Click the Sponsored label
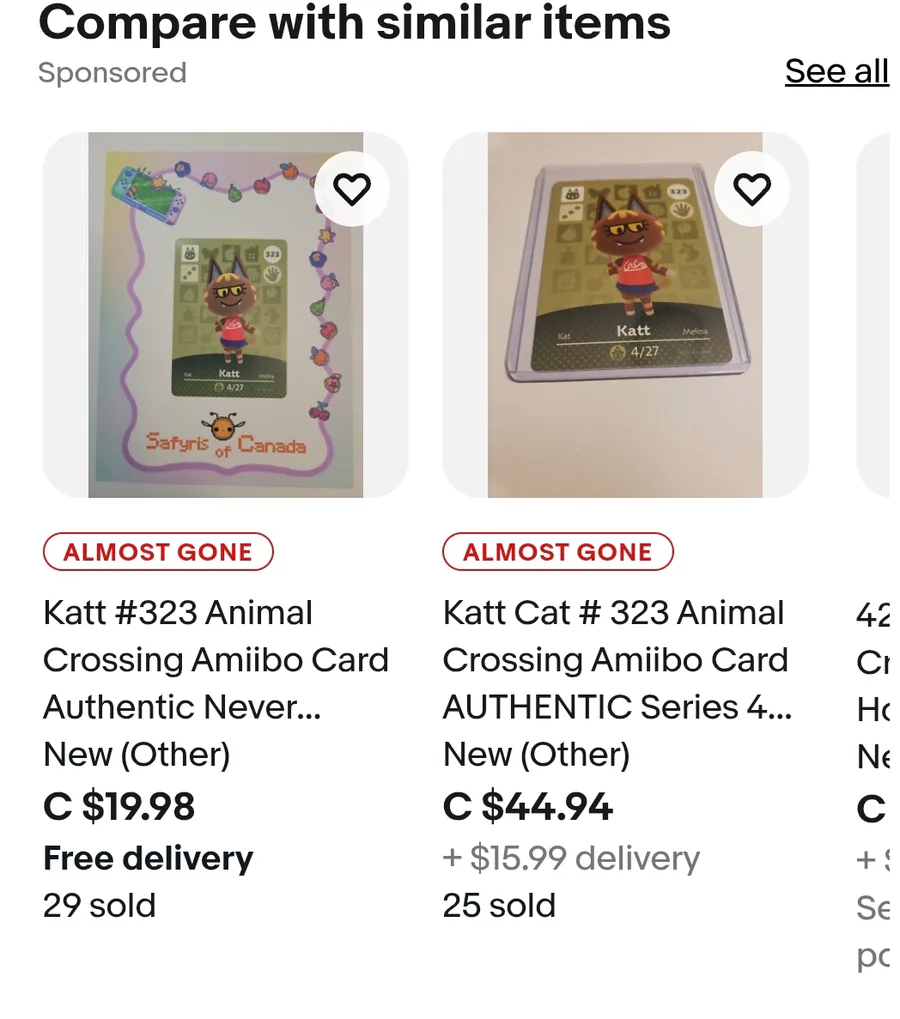 112,73
